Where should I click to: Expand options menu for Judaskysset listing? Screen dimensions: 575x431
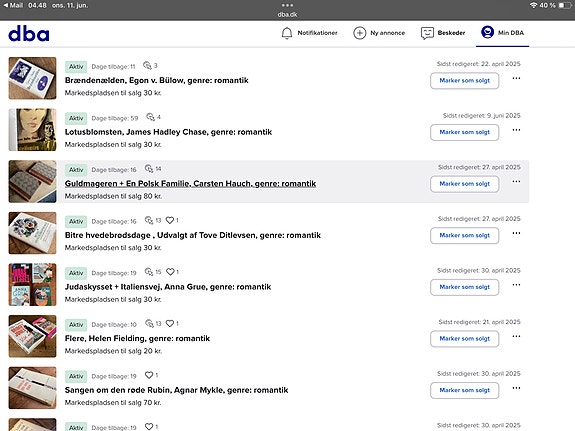tap(516, 285)
